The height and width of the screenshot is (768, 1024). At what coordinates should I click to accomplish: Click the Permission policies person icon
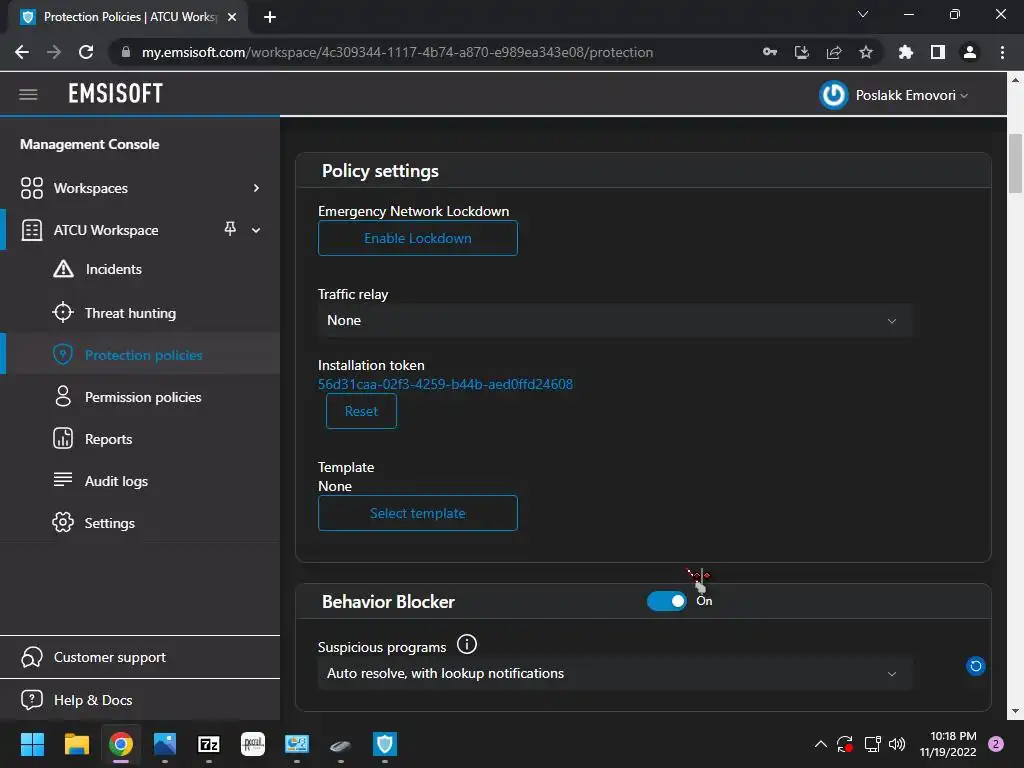coord(63,396)
